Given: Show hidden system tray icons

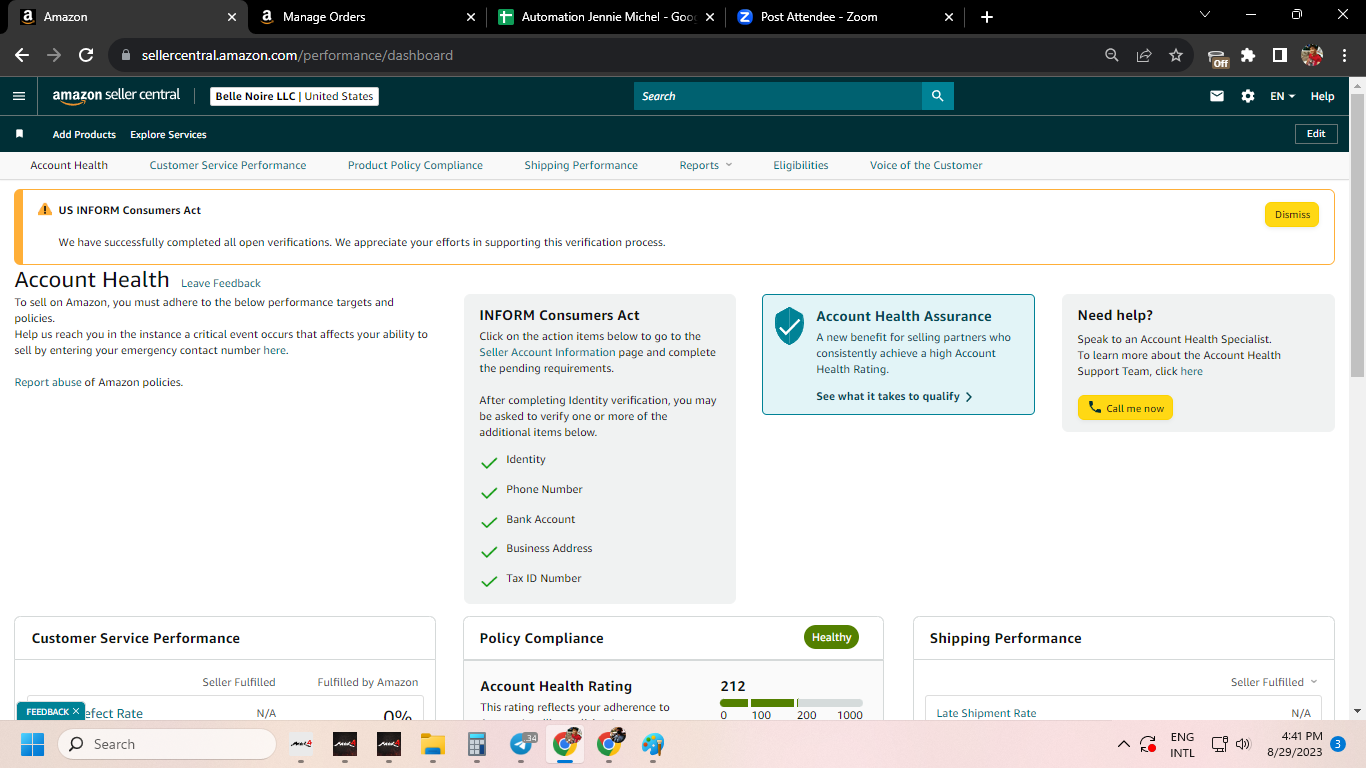Looking at the screenshot, I should 1123,744.
